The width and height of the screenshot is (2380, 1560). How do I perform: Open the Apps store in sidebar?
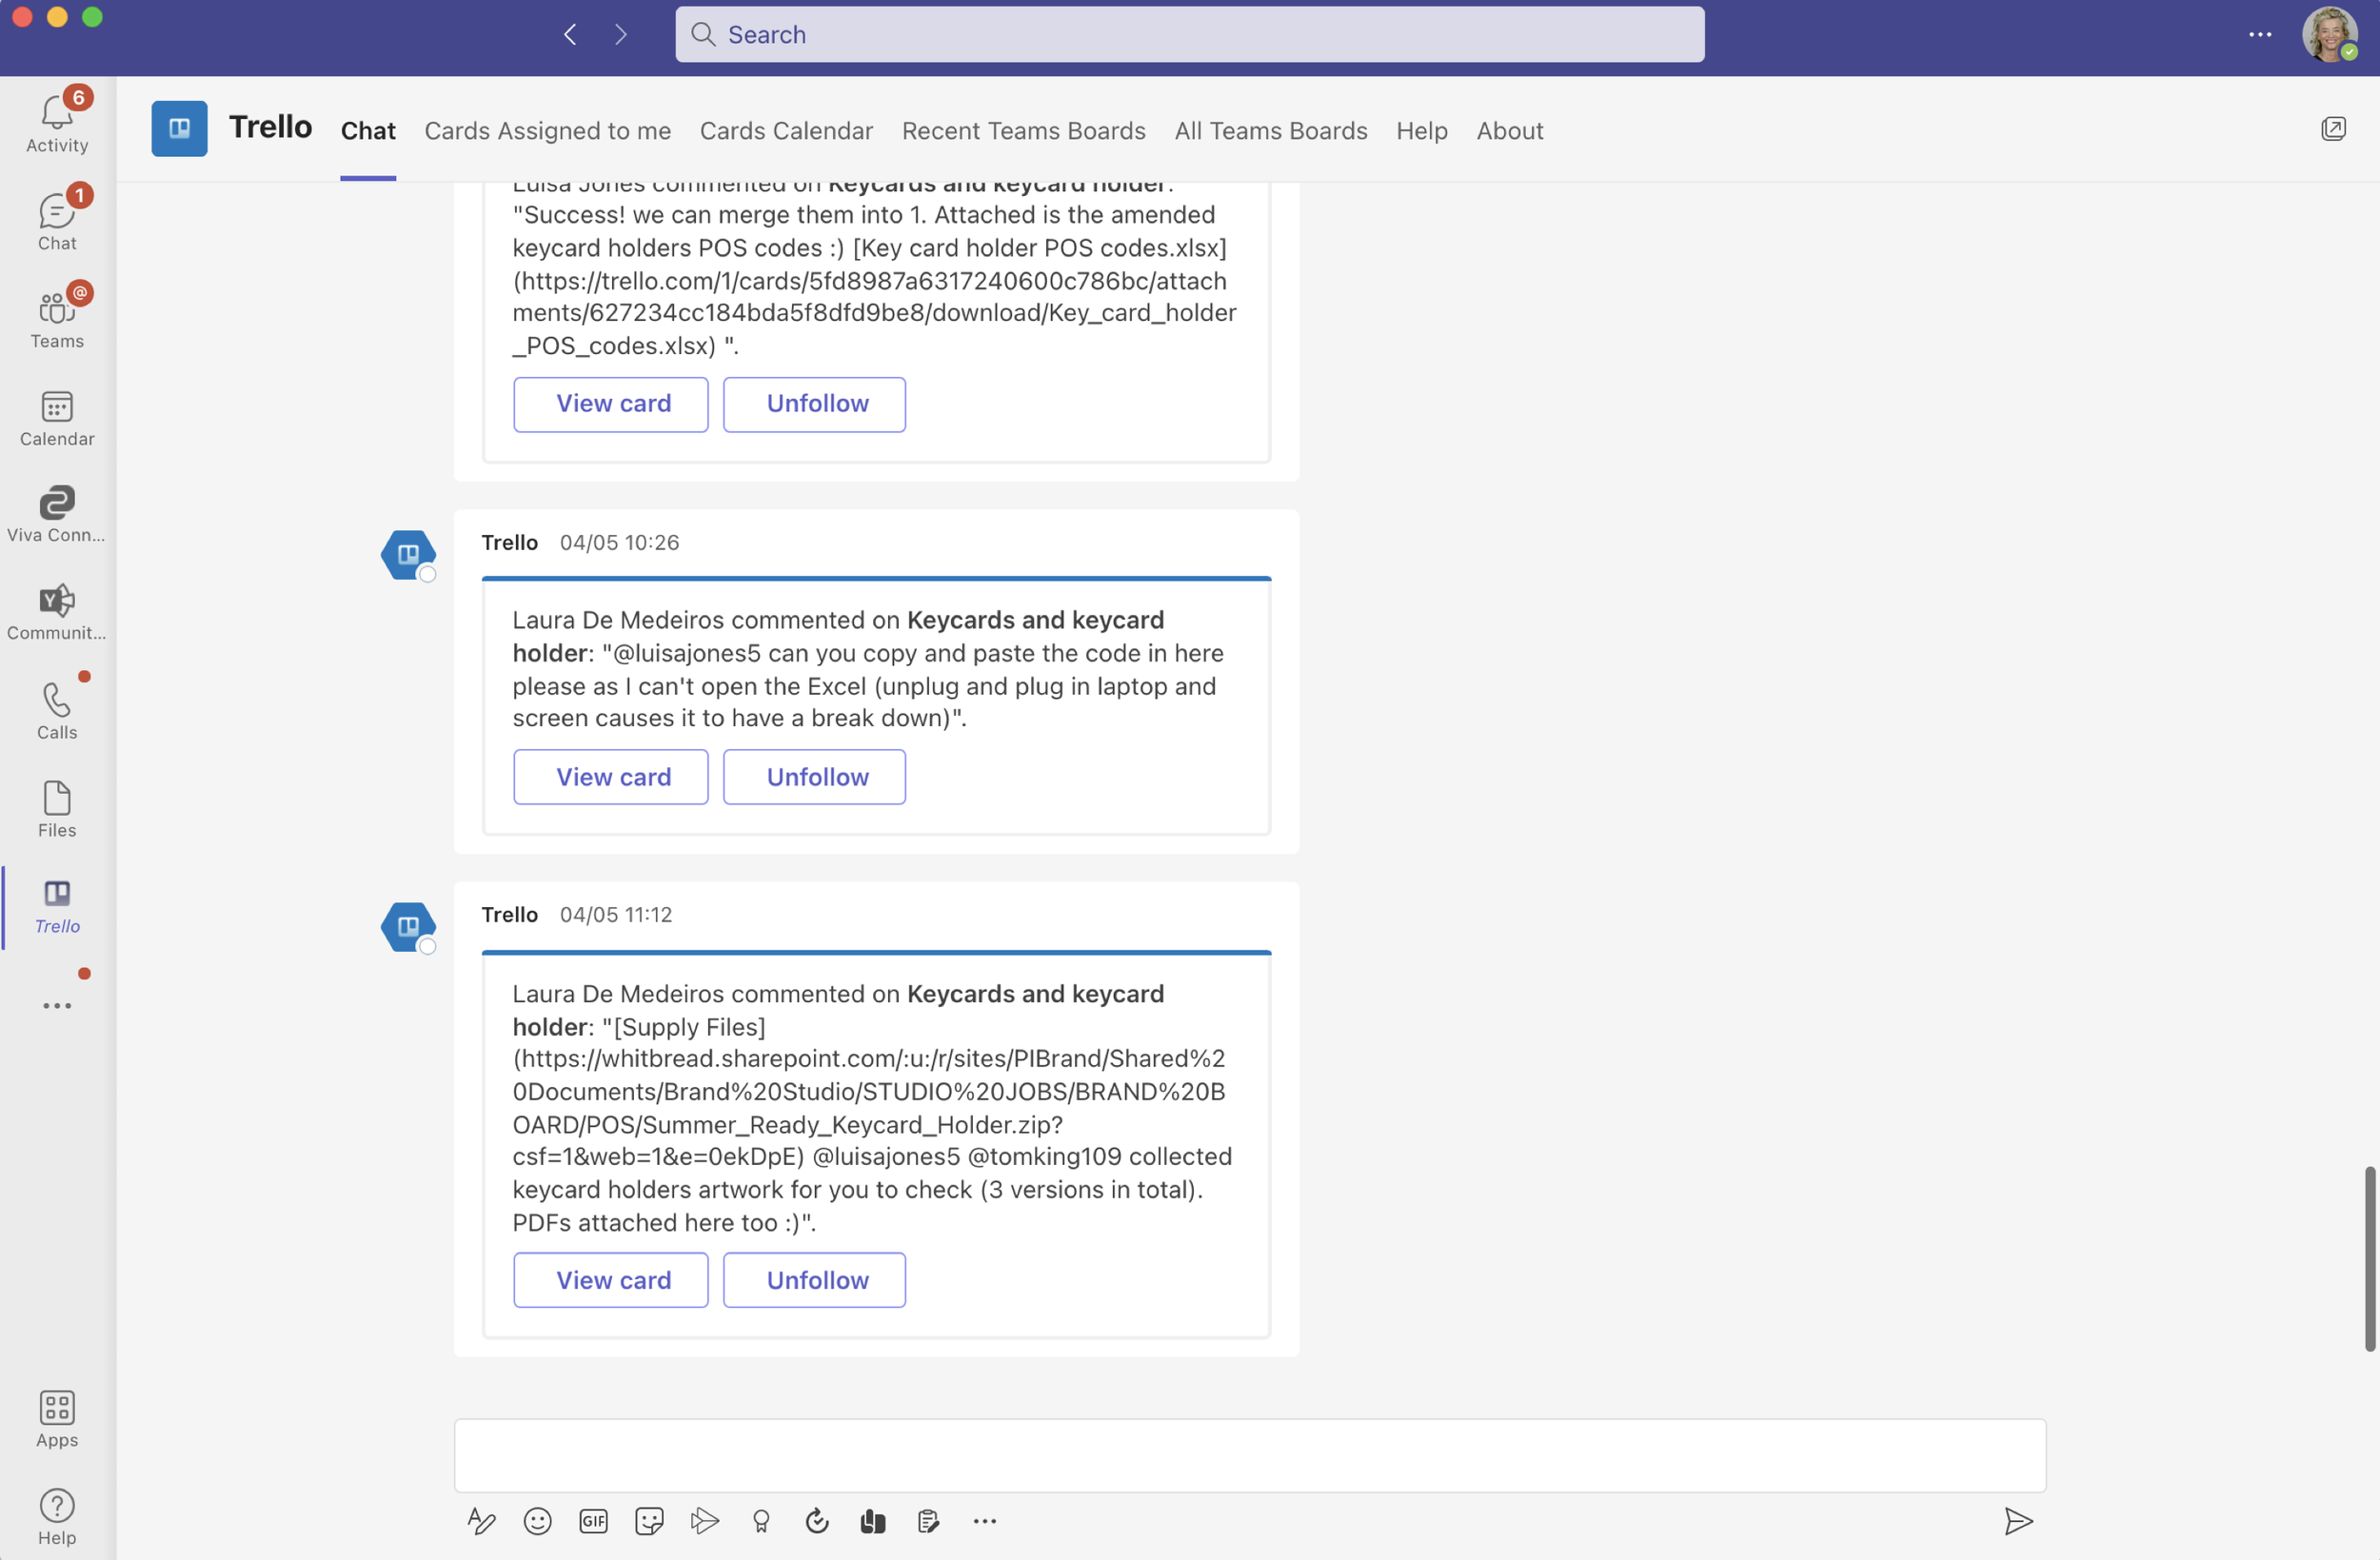(x=57, y=1419)
